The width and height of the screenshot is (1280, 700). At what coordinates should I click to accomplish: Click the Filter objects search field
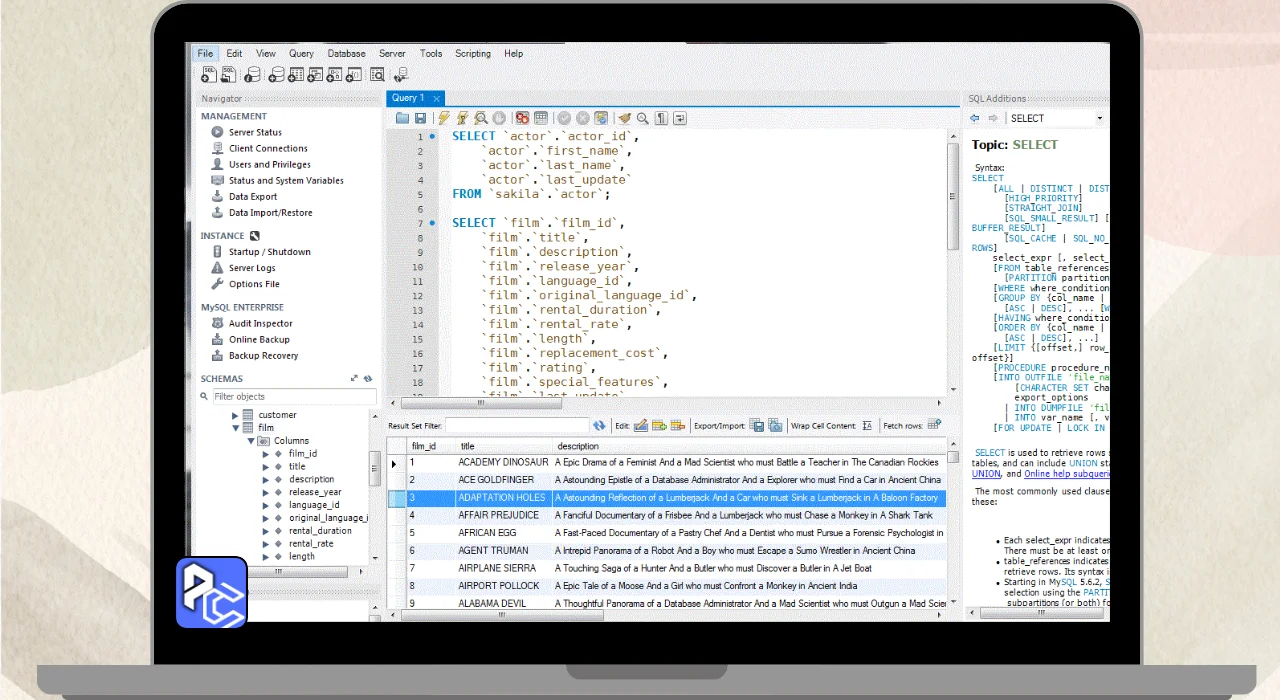click(x=290, y=397)
